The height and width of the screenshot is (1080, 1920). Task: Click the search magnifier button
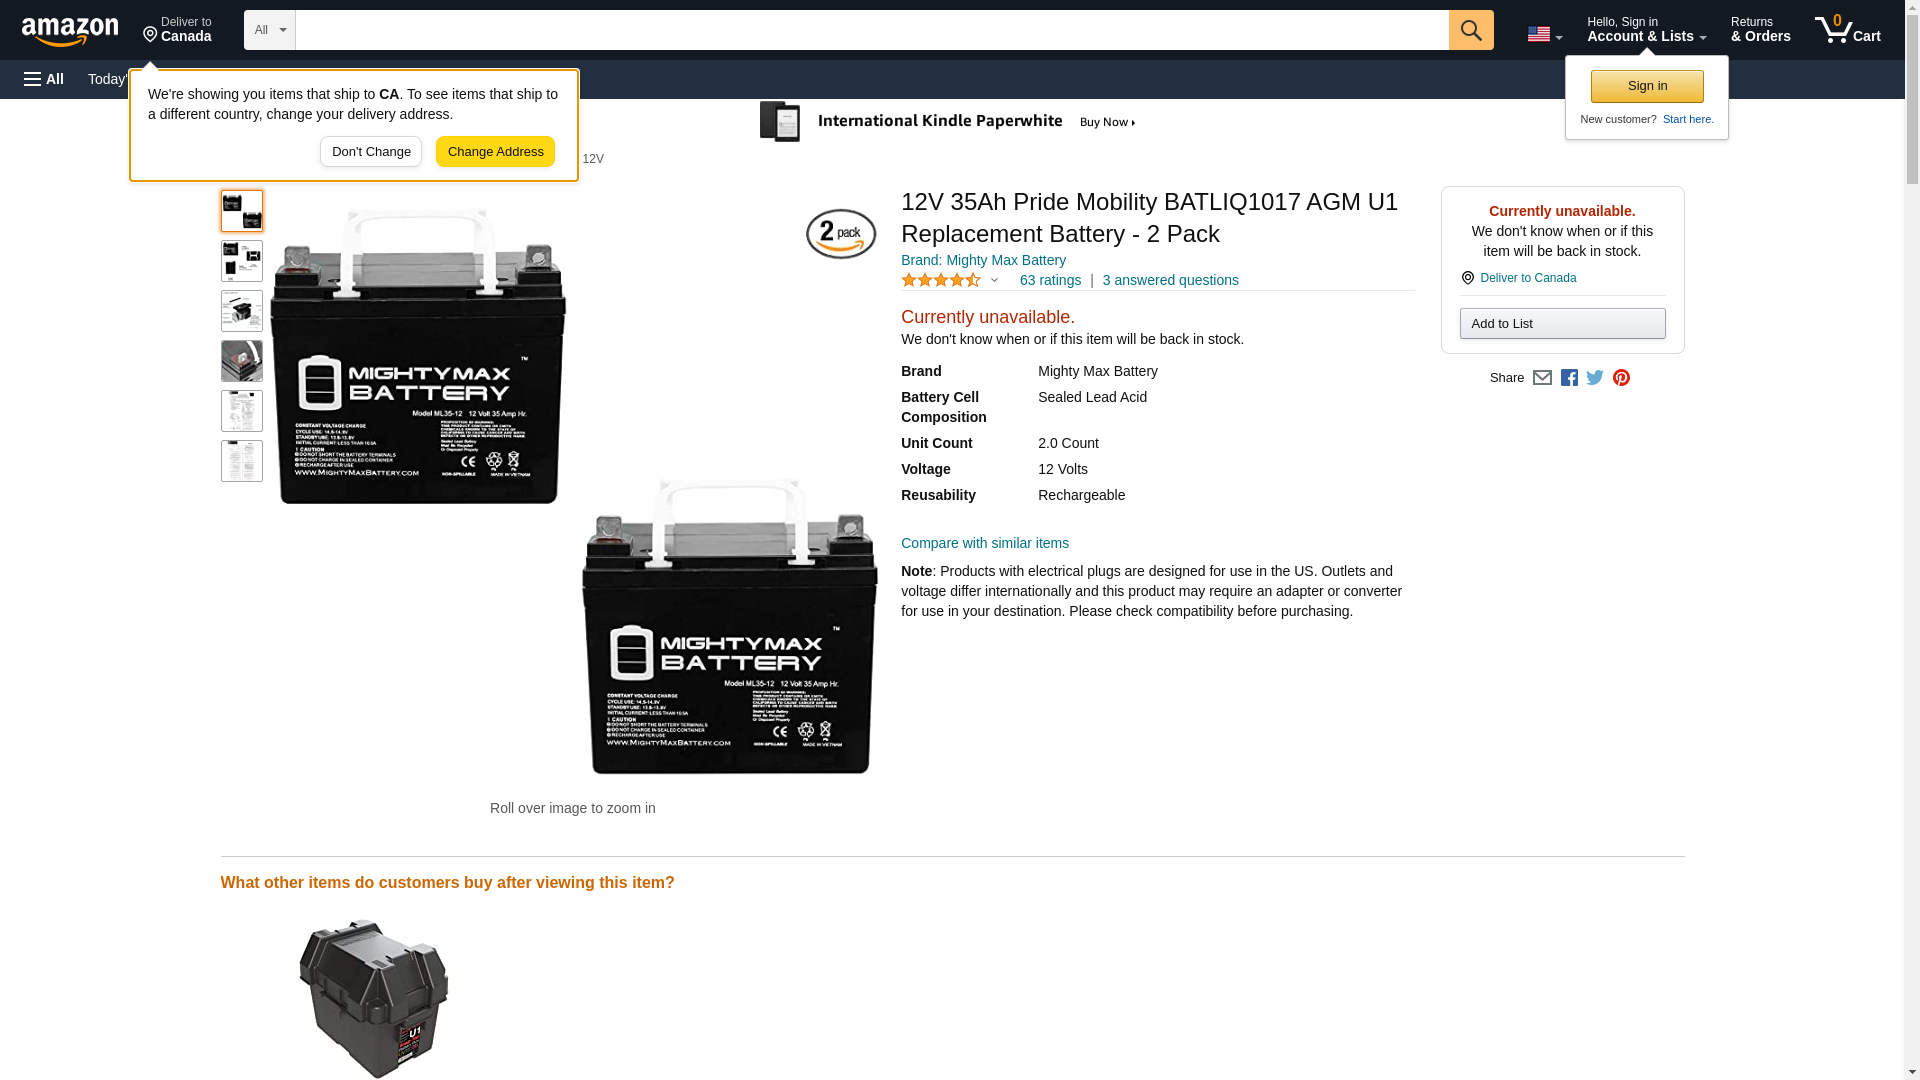tap(1470, 30)
